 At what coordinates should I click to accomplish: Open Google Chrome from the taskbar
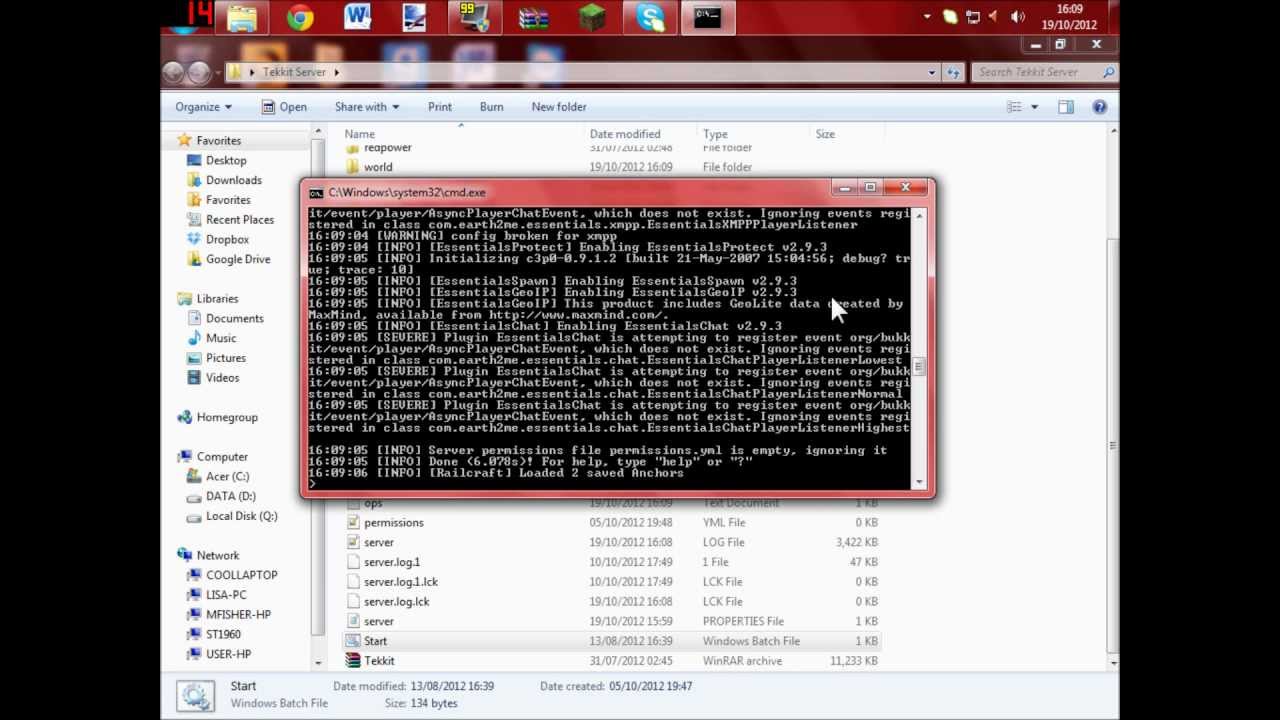tap(300, 18)
